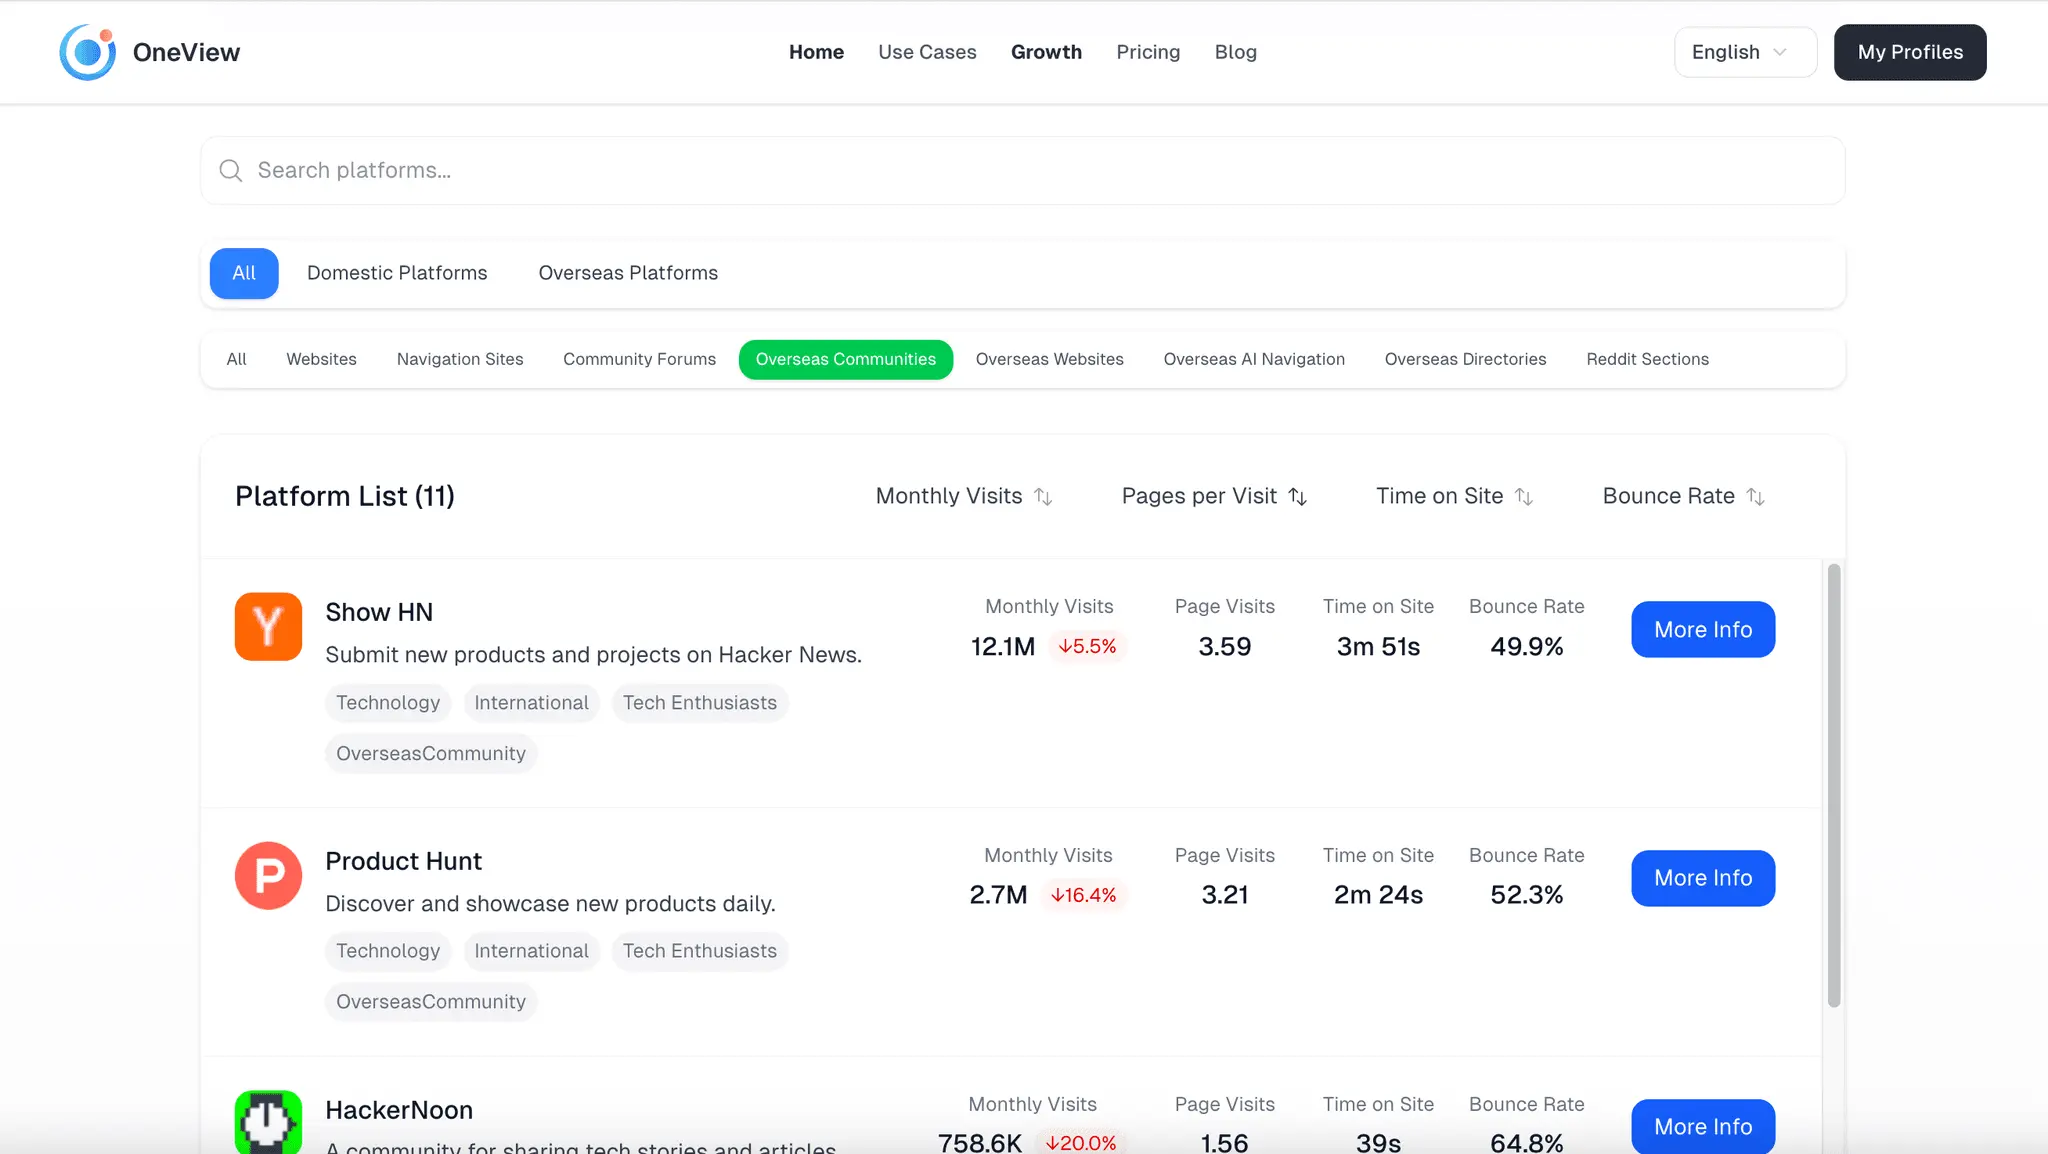
Task: Click Product Hunt's 2m 24s time value
Action: click(x=1378, y=895)
